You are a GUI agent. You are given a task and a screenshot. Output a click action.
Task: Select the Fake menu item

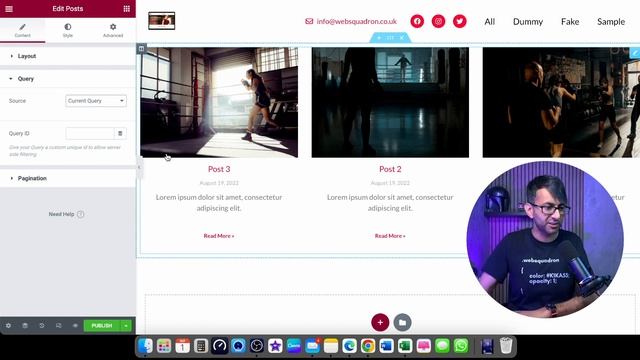tap(570, 22)
